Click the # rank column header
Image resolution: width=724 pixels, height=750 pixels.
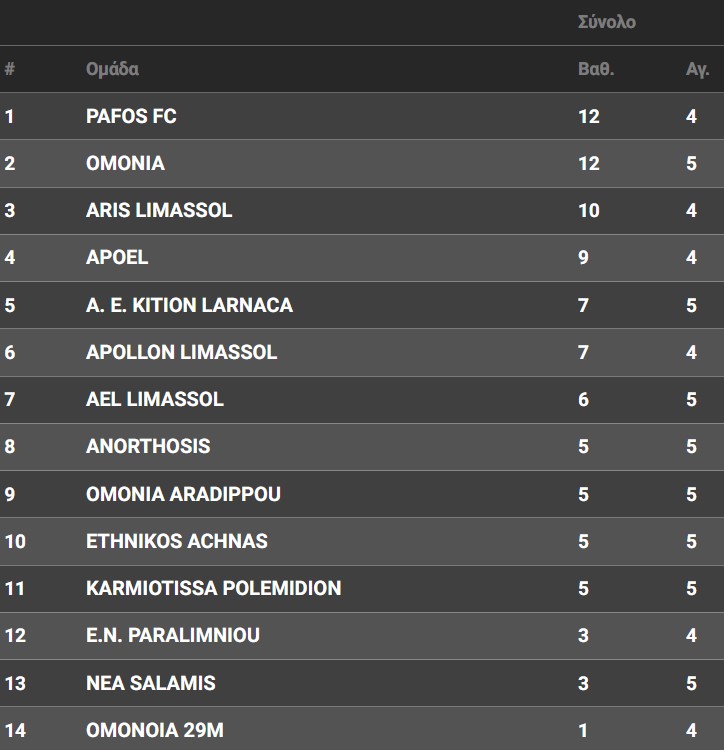pos(10,69)
